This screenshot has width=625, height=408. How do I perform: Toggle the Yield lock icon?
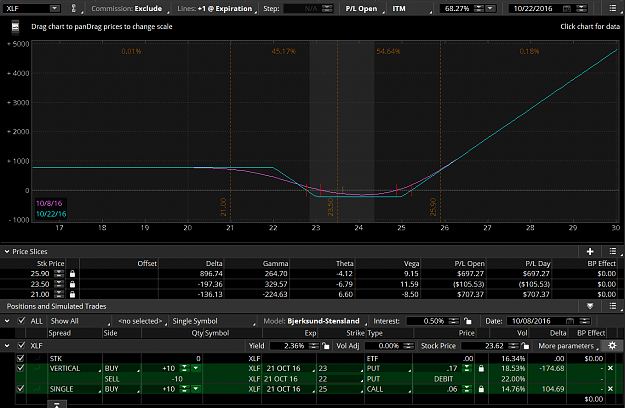[x=326, y=346]
